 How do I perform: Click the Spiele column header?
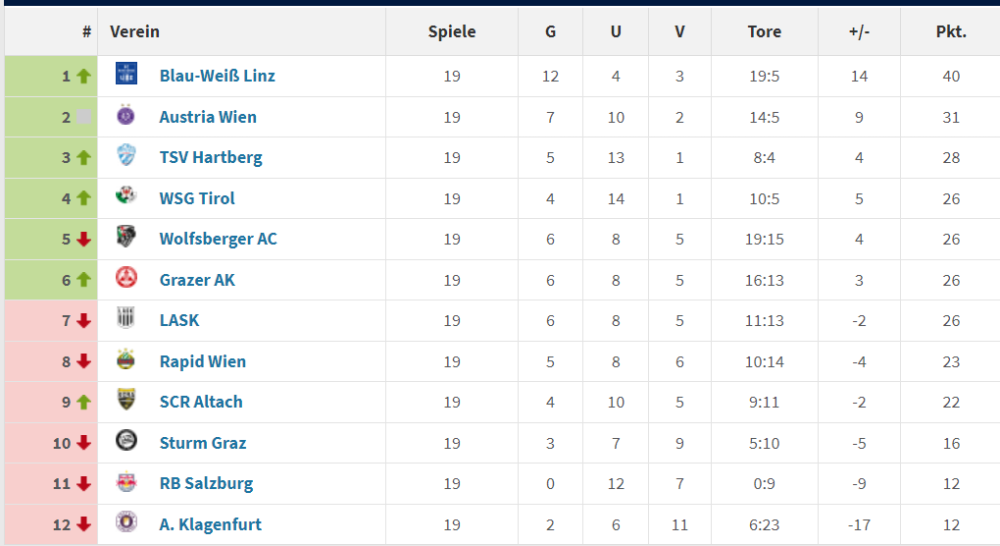(452, 32)
